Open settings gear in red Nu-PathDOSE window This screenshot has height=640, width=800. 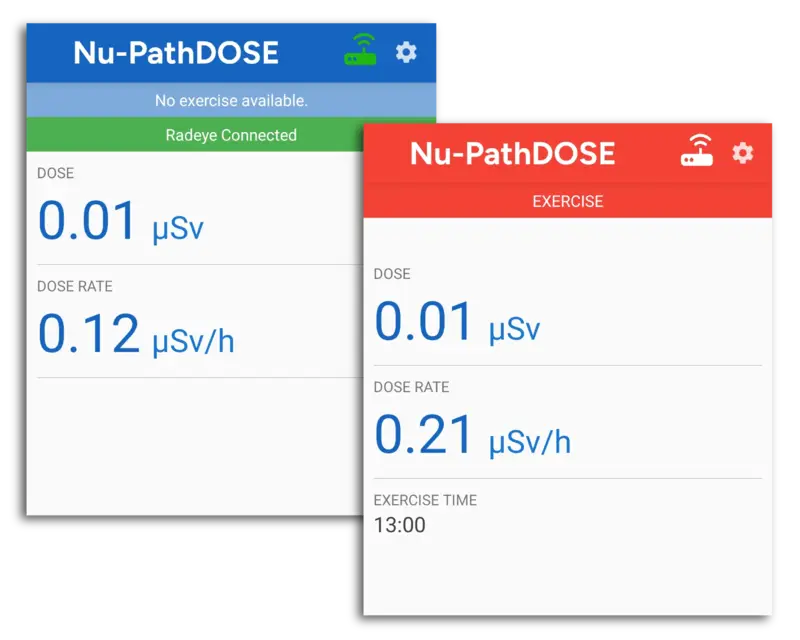point(743,153)
